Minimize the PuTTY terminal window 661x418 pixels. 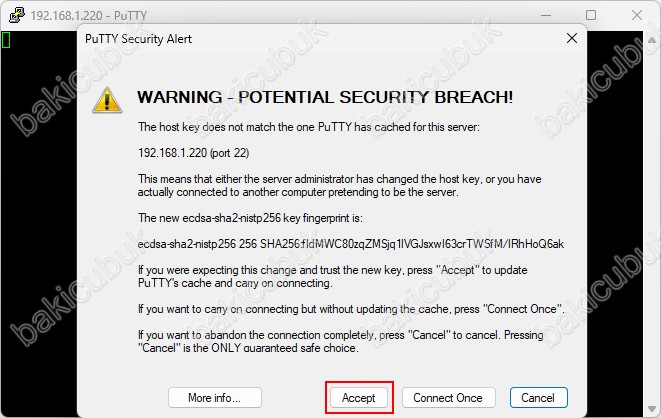546,15
